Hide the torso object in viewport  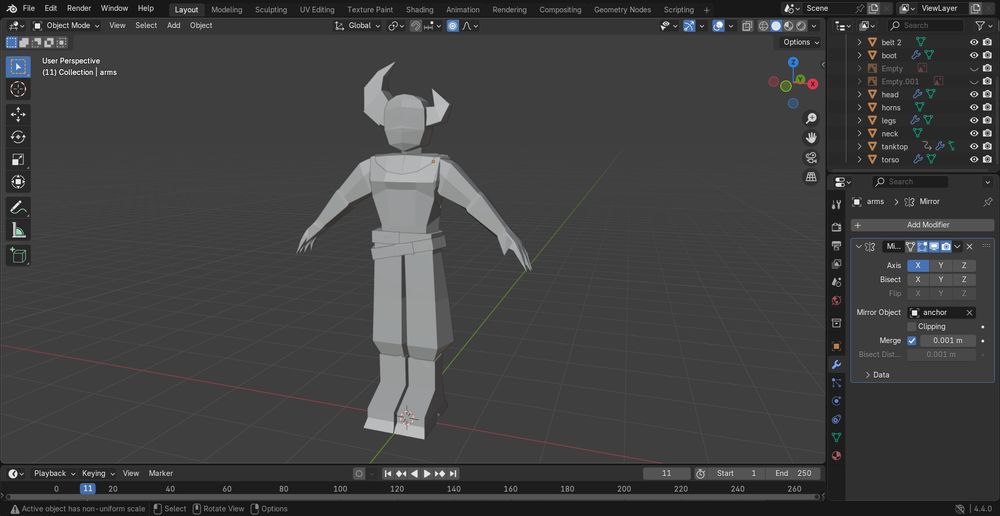point(974,159)
